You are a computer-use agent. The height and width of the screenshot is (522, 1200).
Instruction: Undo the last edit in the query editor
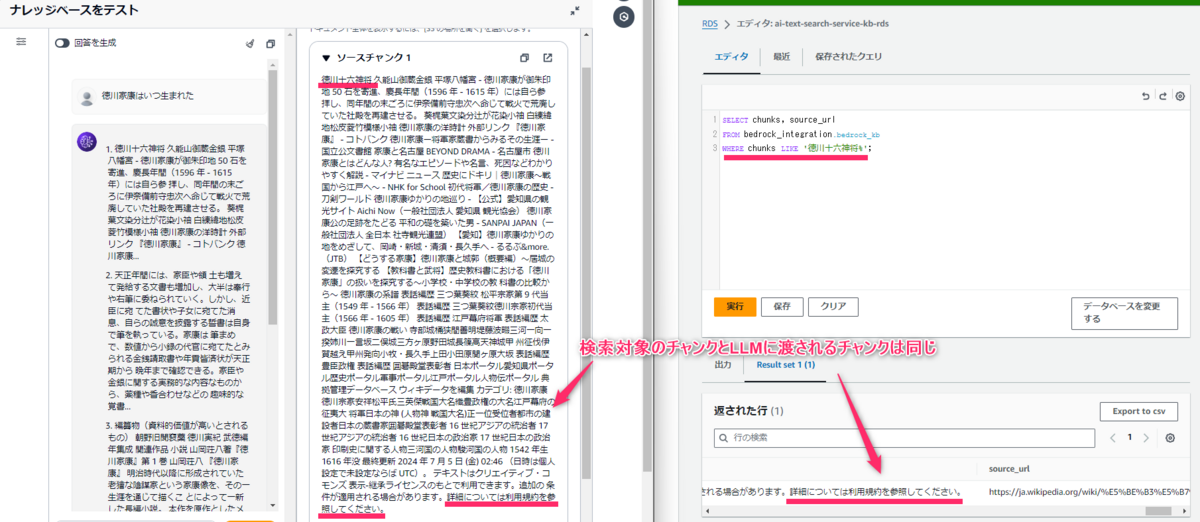click(x=1146, y=96)
